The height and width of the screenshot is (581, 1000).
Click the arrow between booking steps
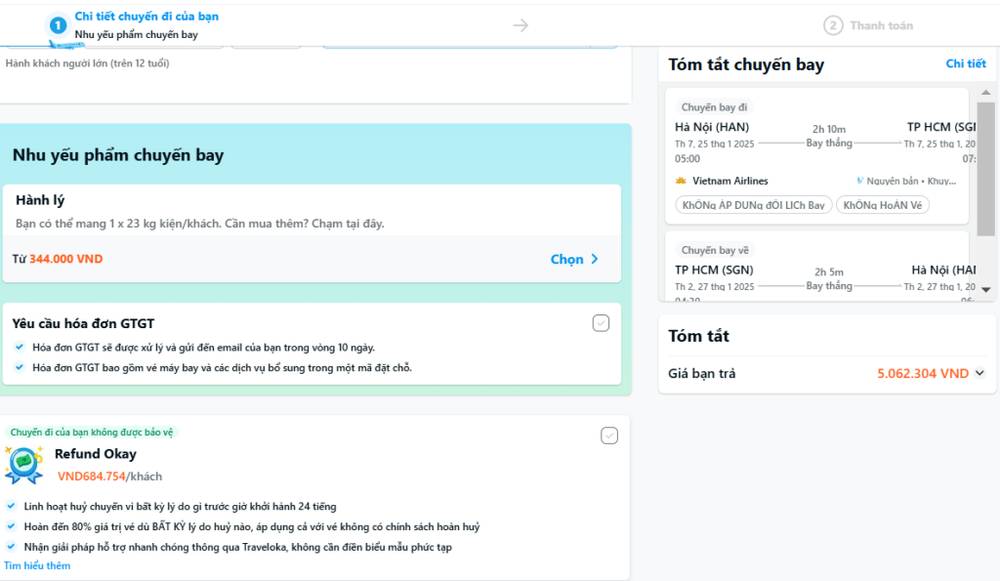(x=520, y=25)
